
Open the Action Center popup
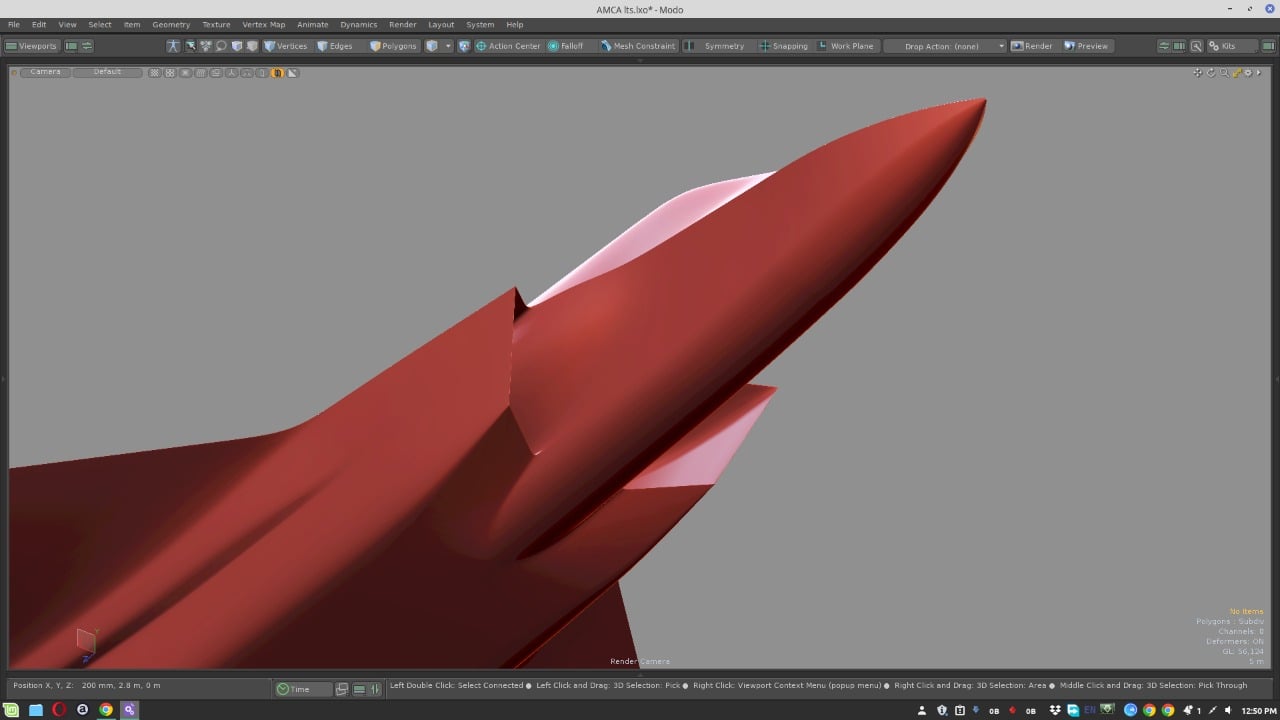coord(508,46)
